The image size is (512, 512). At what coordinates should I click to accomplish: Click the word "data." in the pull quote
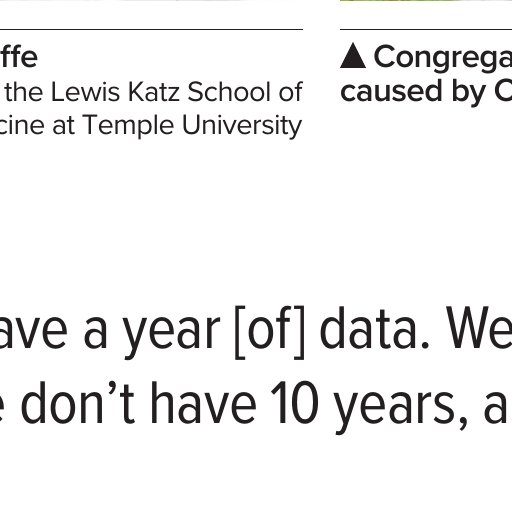click(x=374, y=328)
